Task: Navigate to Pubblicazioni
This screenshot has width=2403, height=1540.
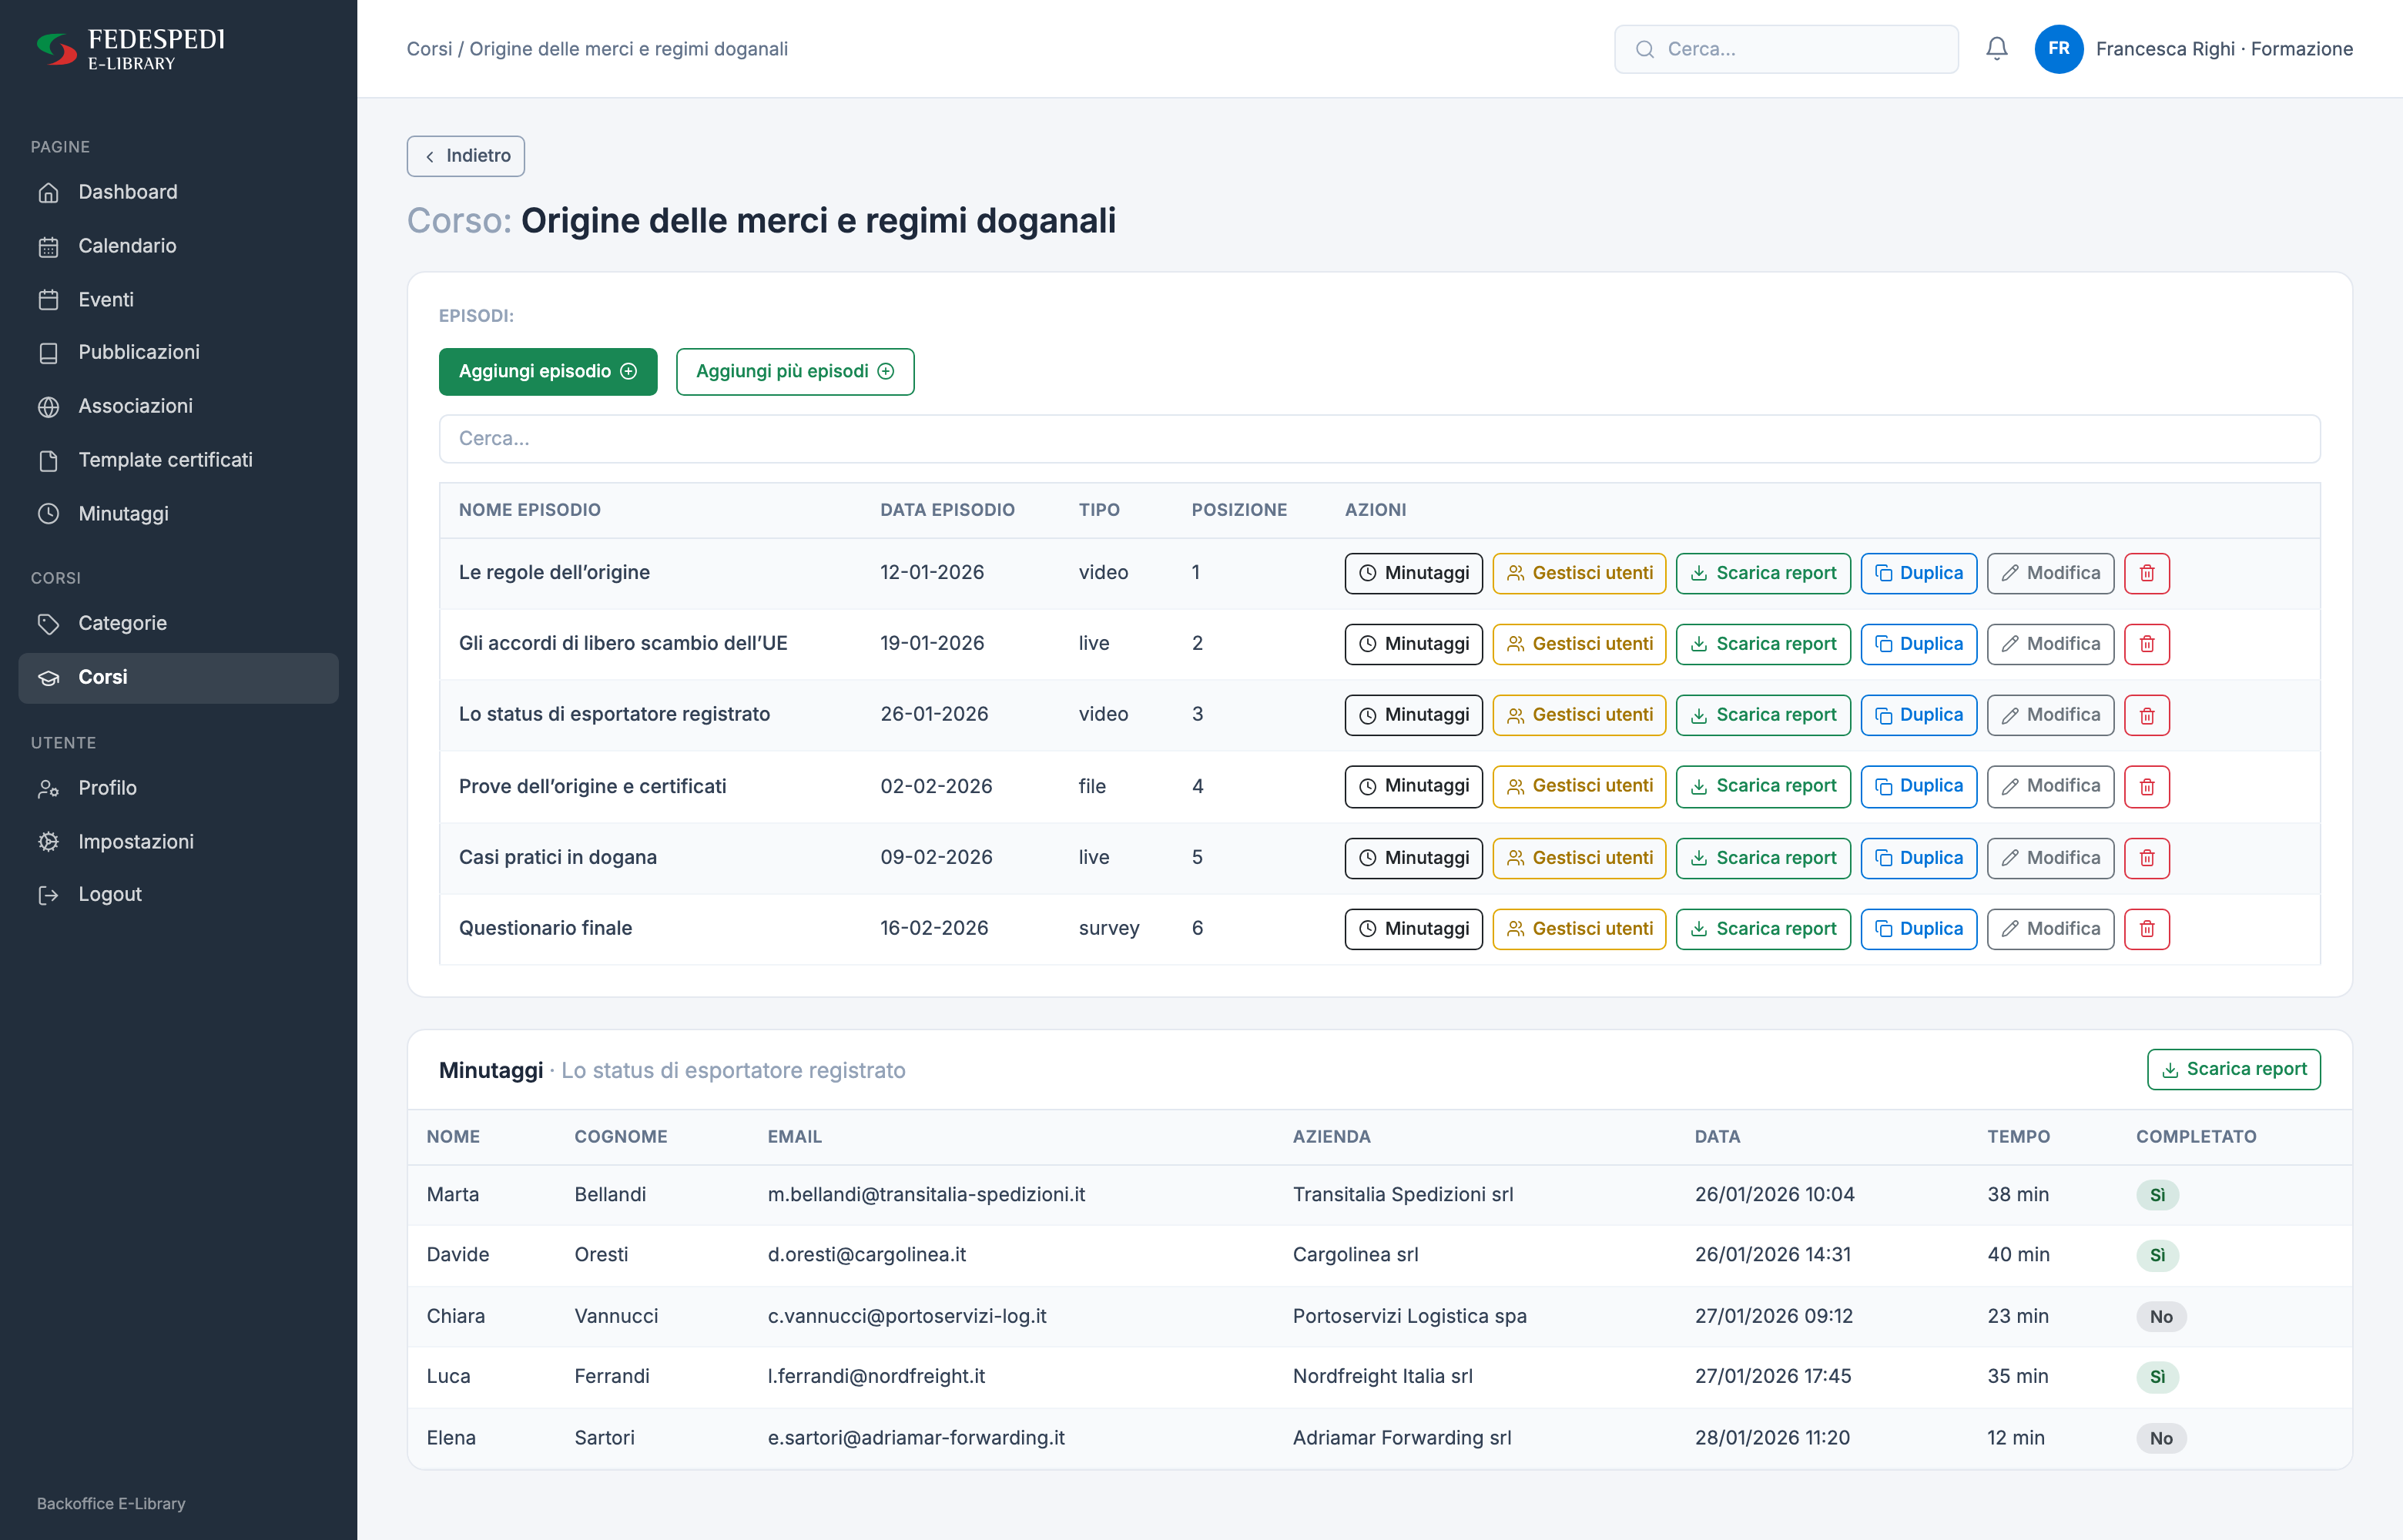Action: click(x=178, y=352)
